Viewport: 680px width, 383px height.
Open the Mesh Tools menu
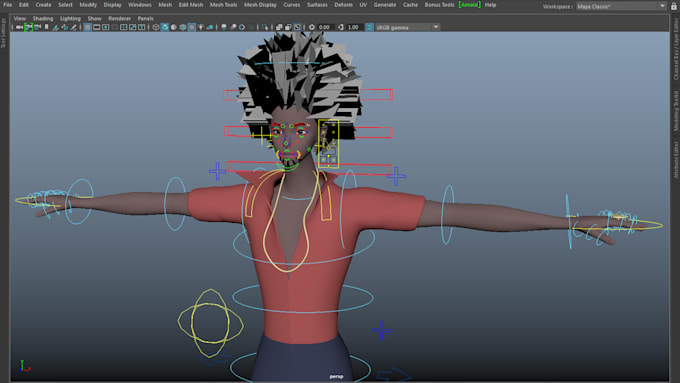point(223,5)
